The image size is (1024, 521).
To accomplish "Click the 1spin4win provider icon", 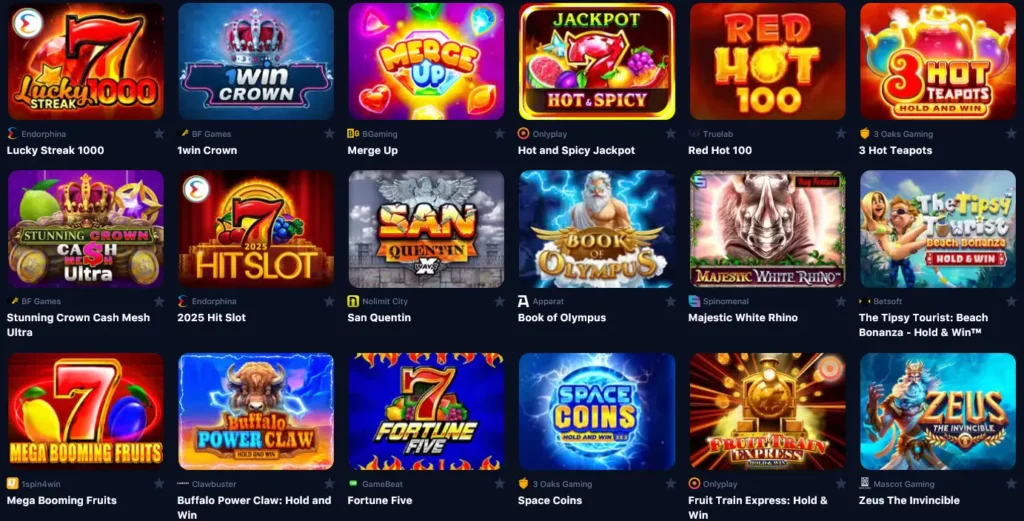I will click(x=12, y=484).
